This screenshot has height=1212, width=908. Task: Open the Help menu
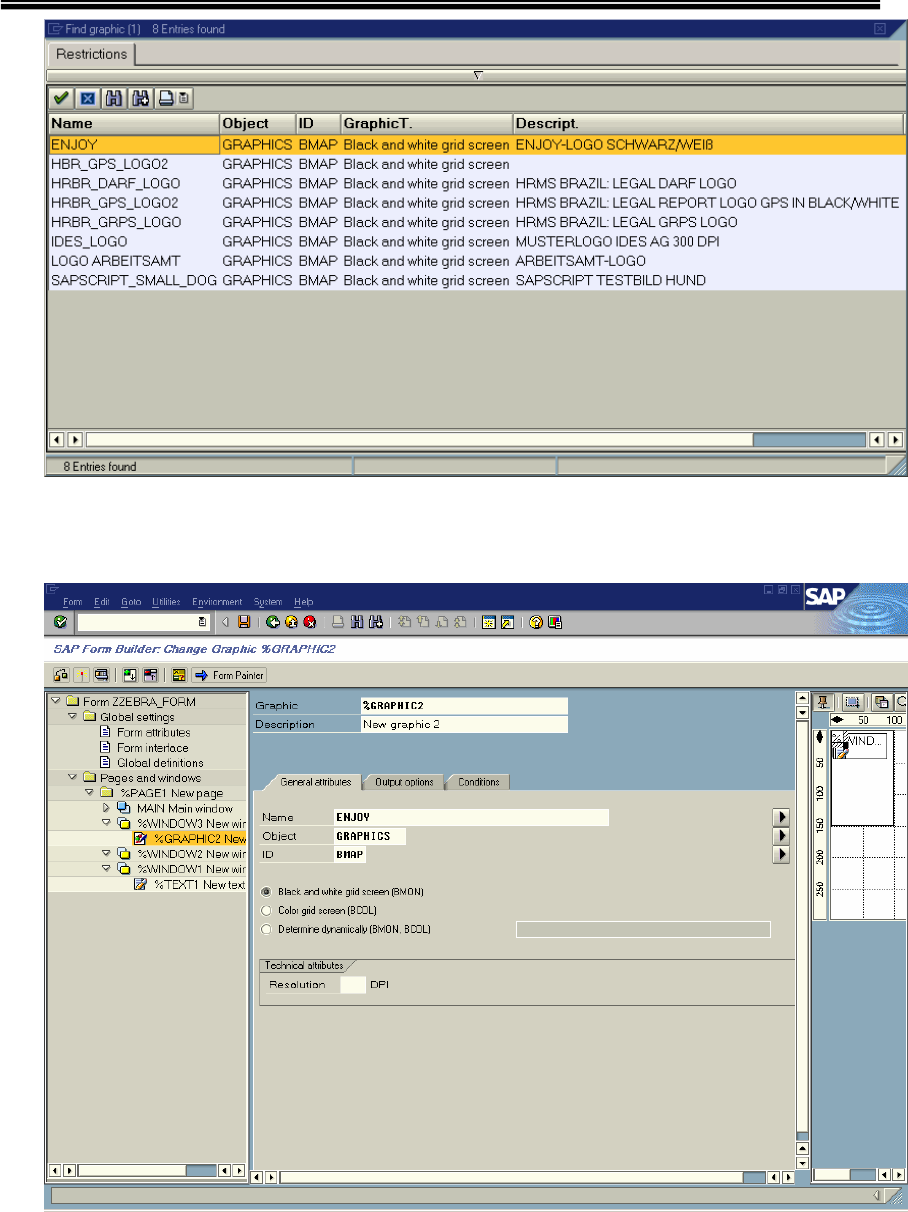pyautogui.click(x=303, y=602)
